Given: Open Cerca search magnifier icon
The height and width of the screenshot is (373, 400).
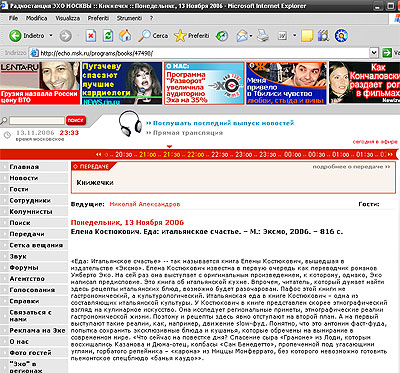Looking at the screenshot, I should tap(144, 36).
